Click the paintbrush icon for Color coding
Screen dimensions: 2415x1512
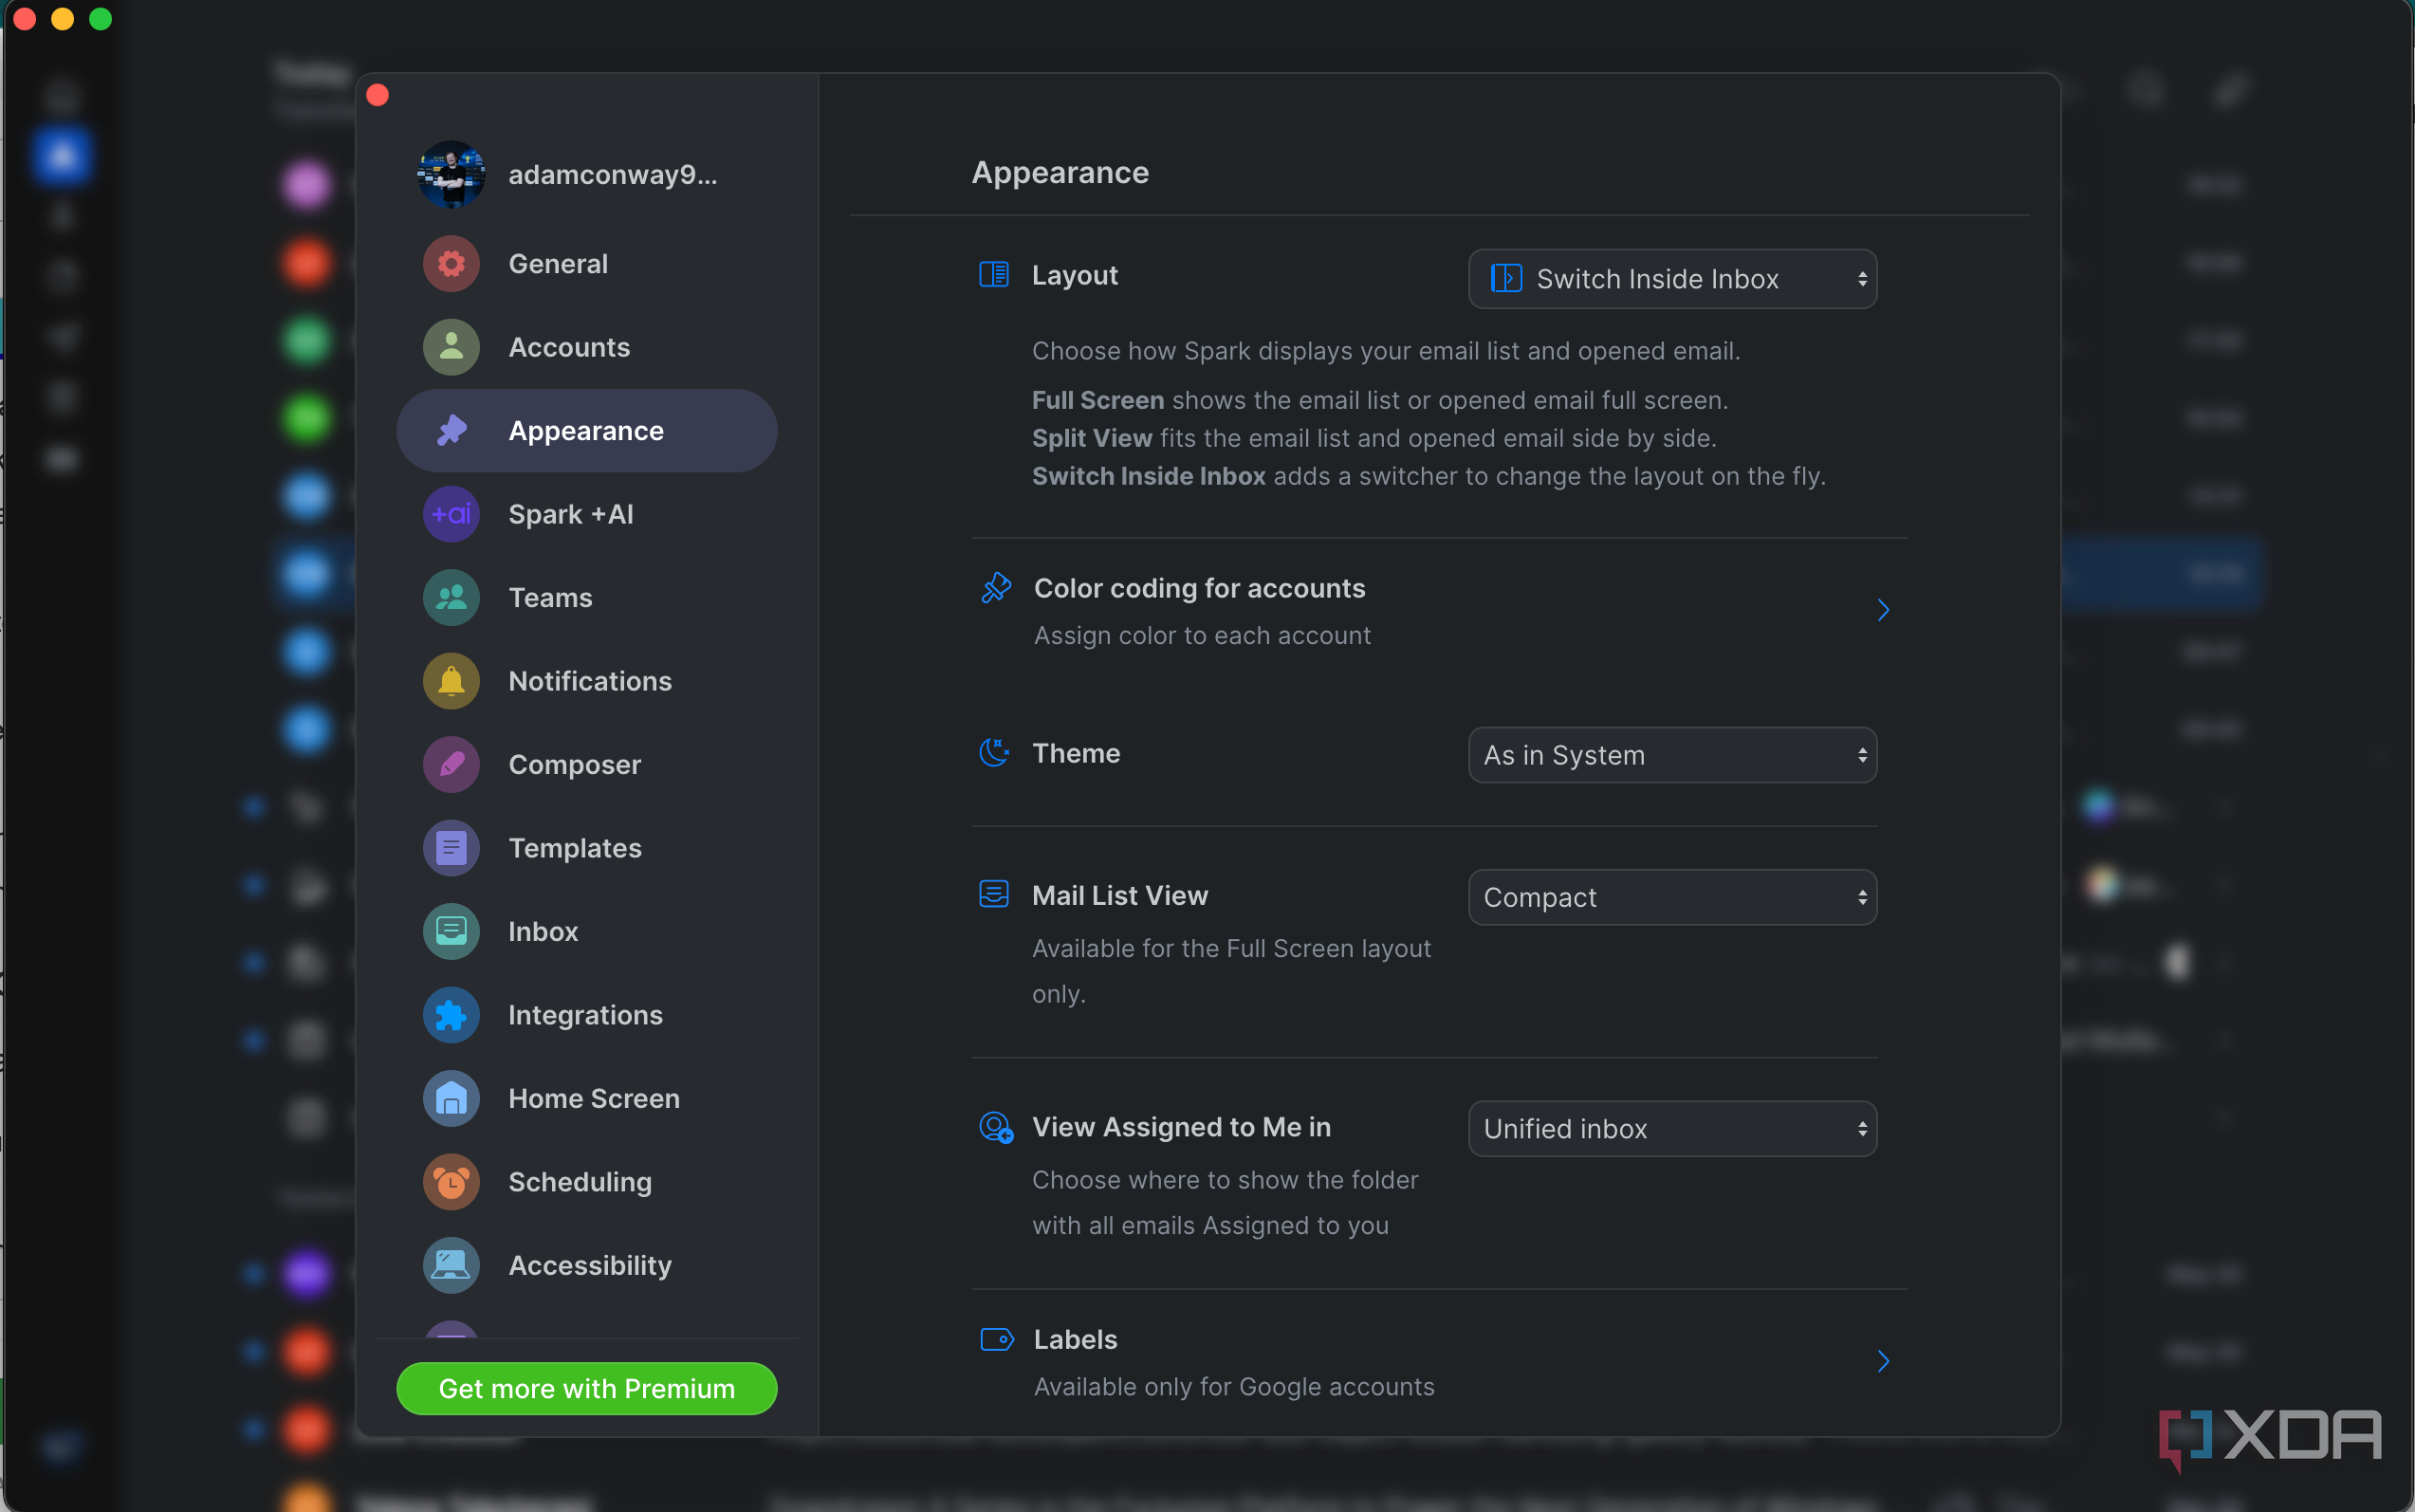996,588
